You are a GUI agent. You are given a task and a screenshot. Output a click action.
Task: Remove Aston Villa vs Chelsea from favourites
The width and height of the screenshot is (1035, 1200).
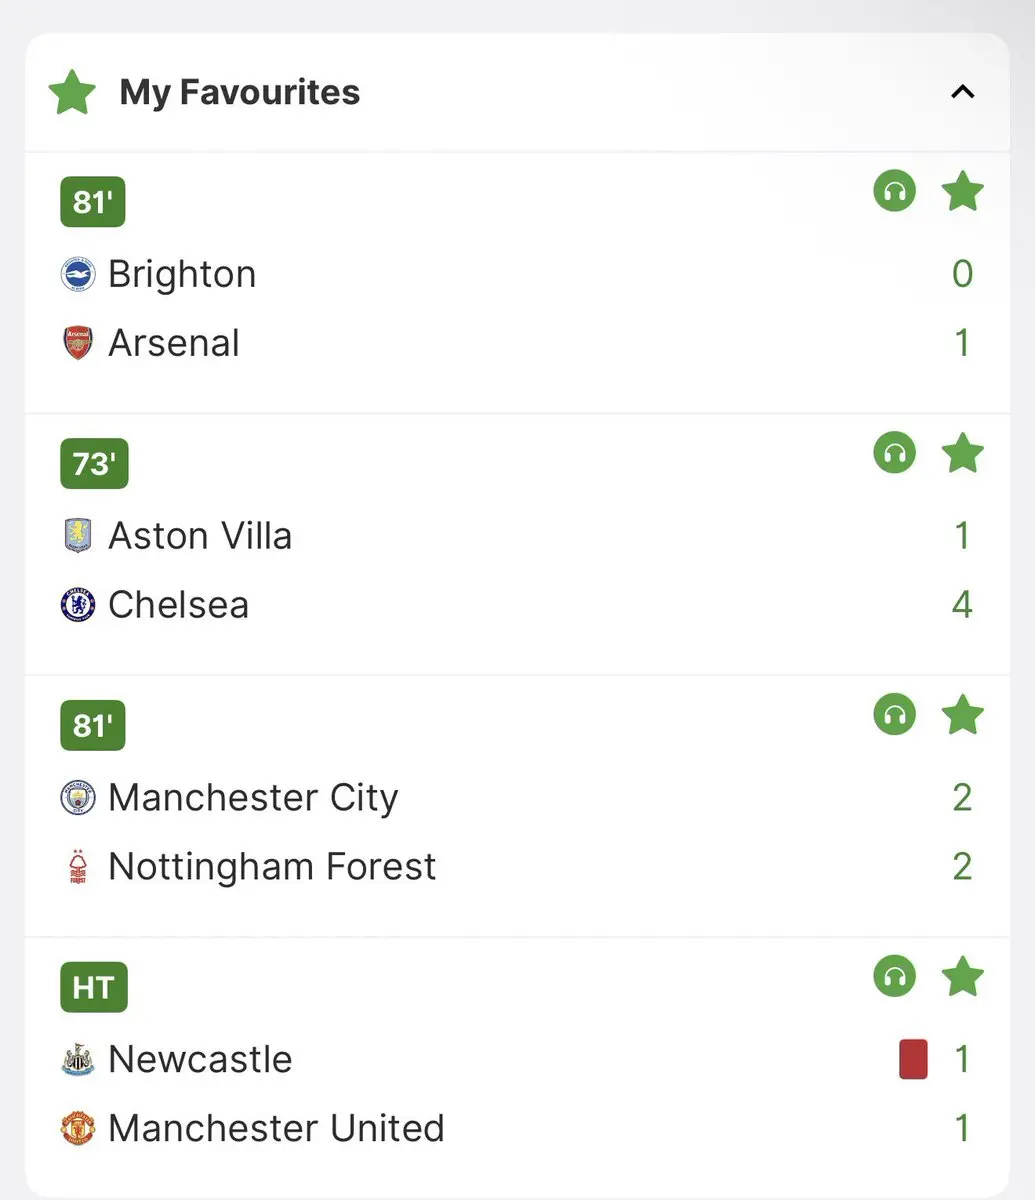coord(962,453)
